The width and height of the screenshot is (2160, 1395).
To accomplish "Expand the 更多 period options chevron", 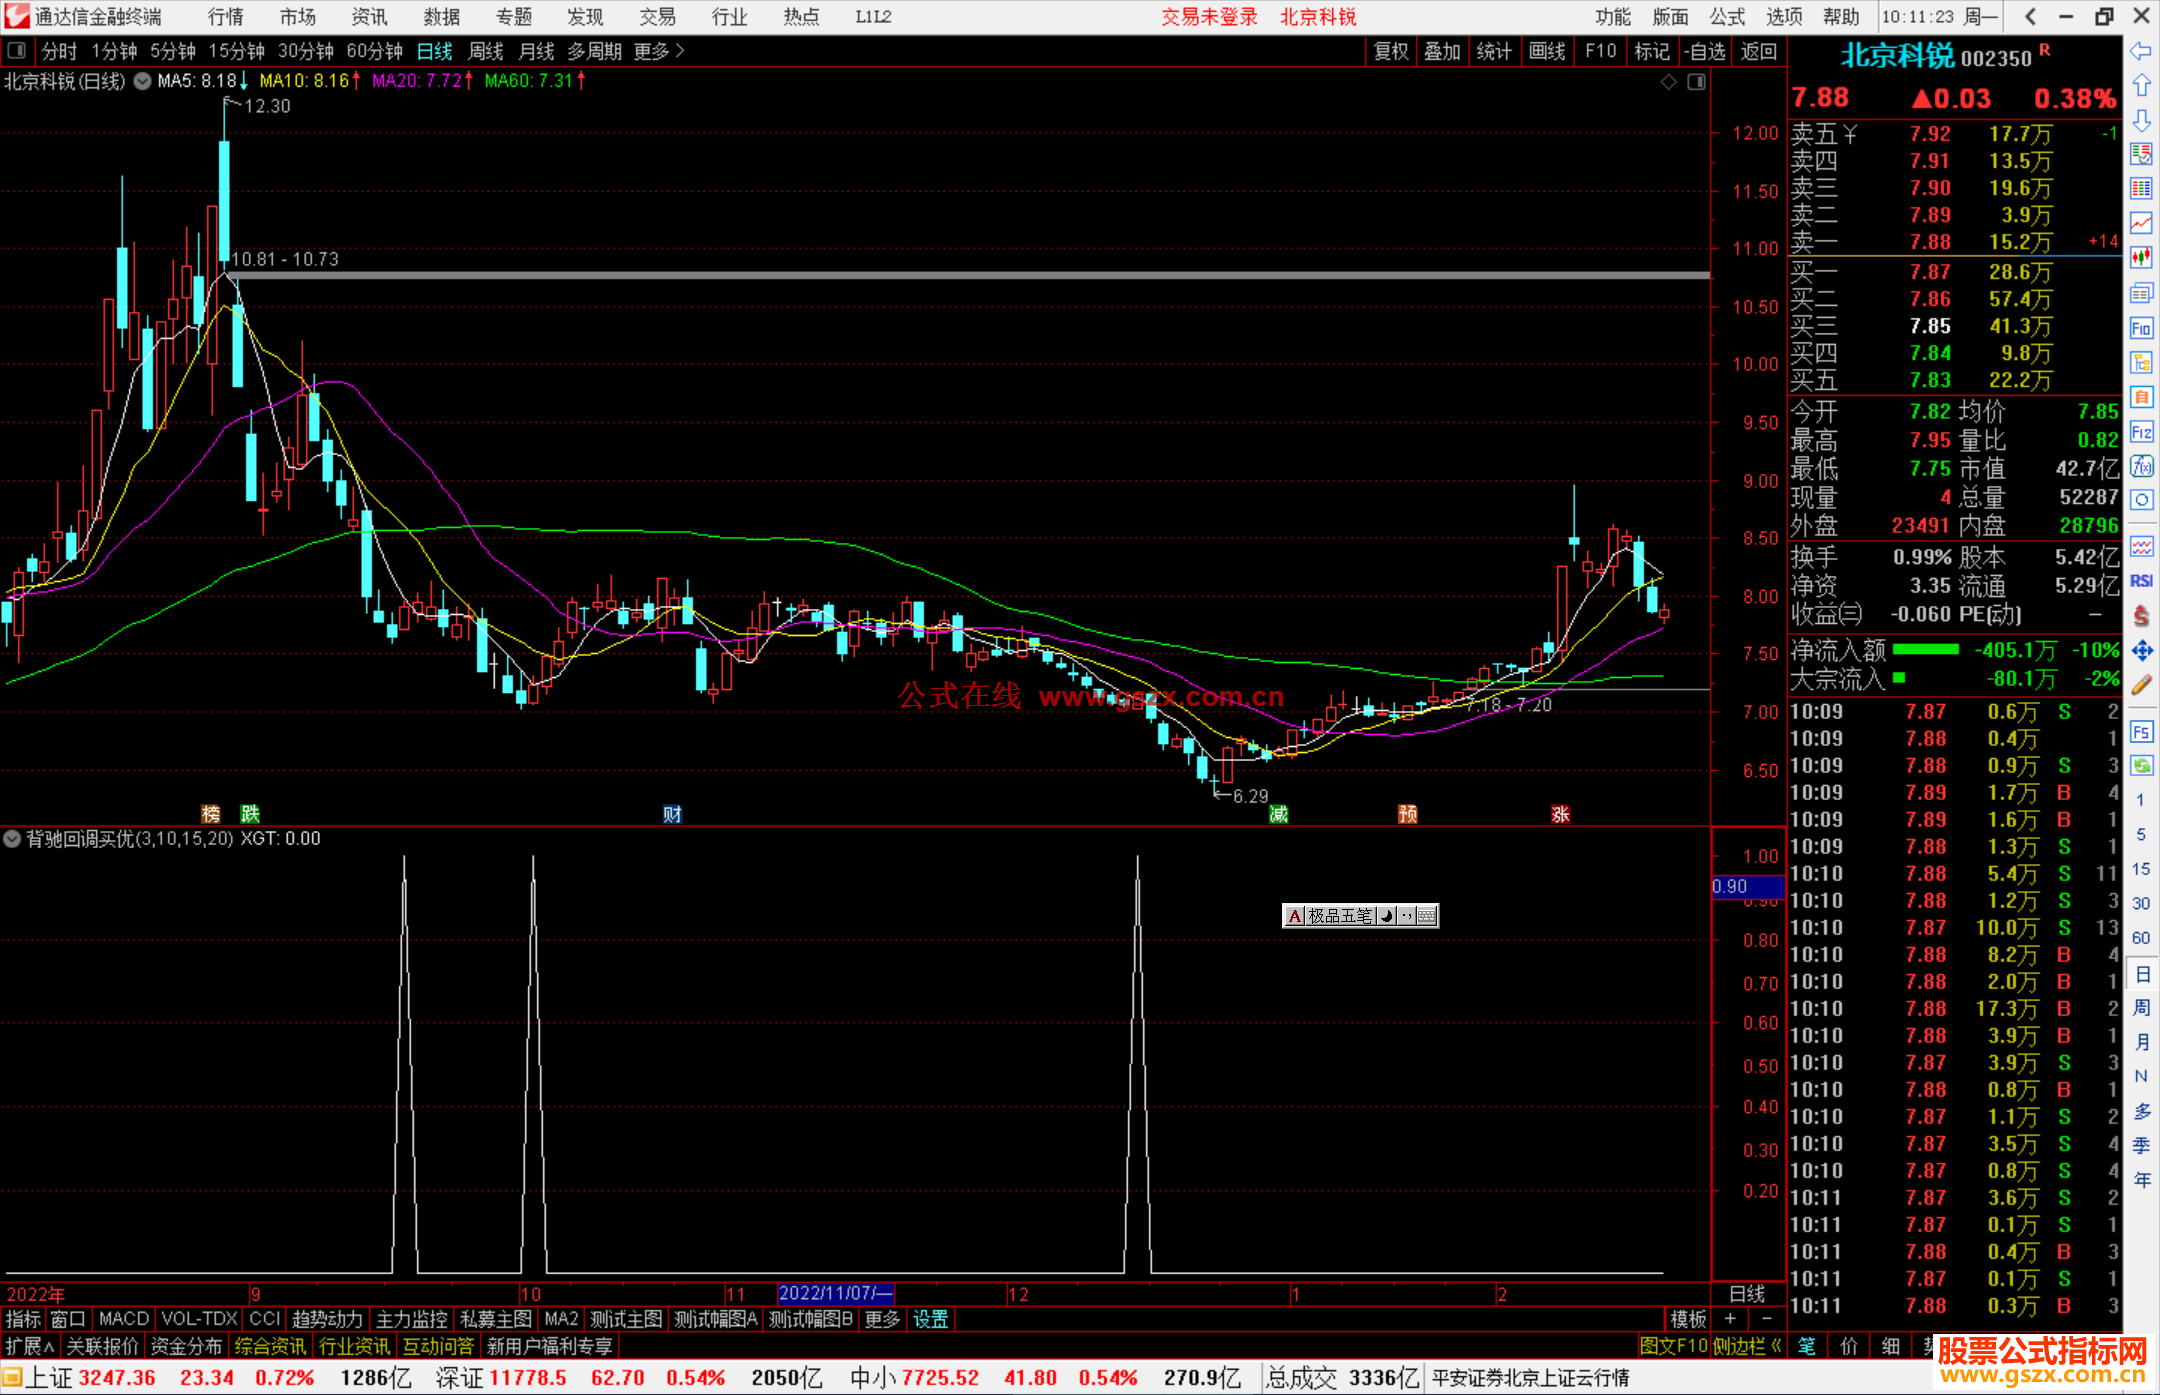I will 680,50.
